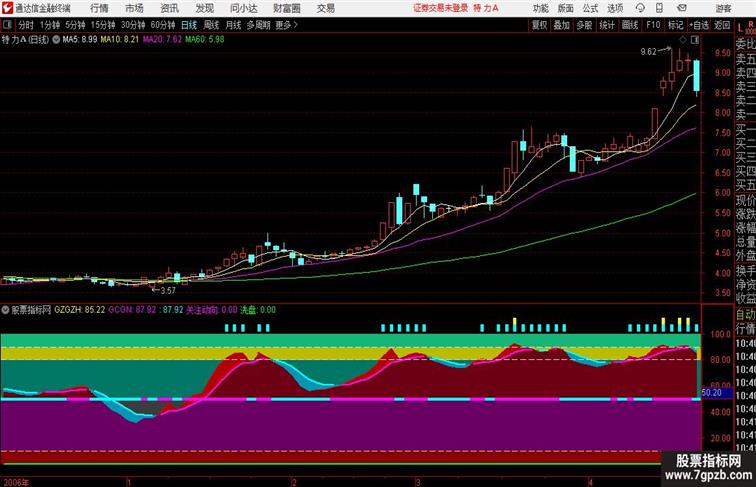This screenshot has width=756, height=487.
Task: Open F10 company info
Action: click(653, 25)
